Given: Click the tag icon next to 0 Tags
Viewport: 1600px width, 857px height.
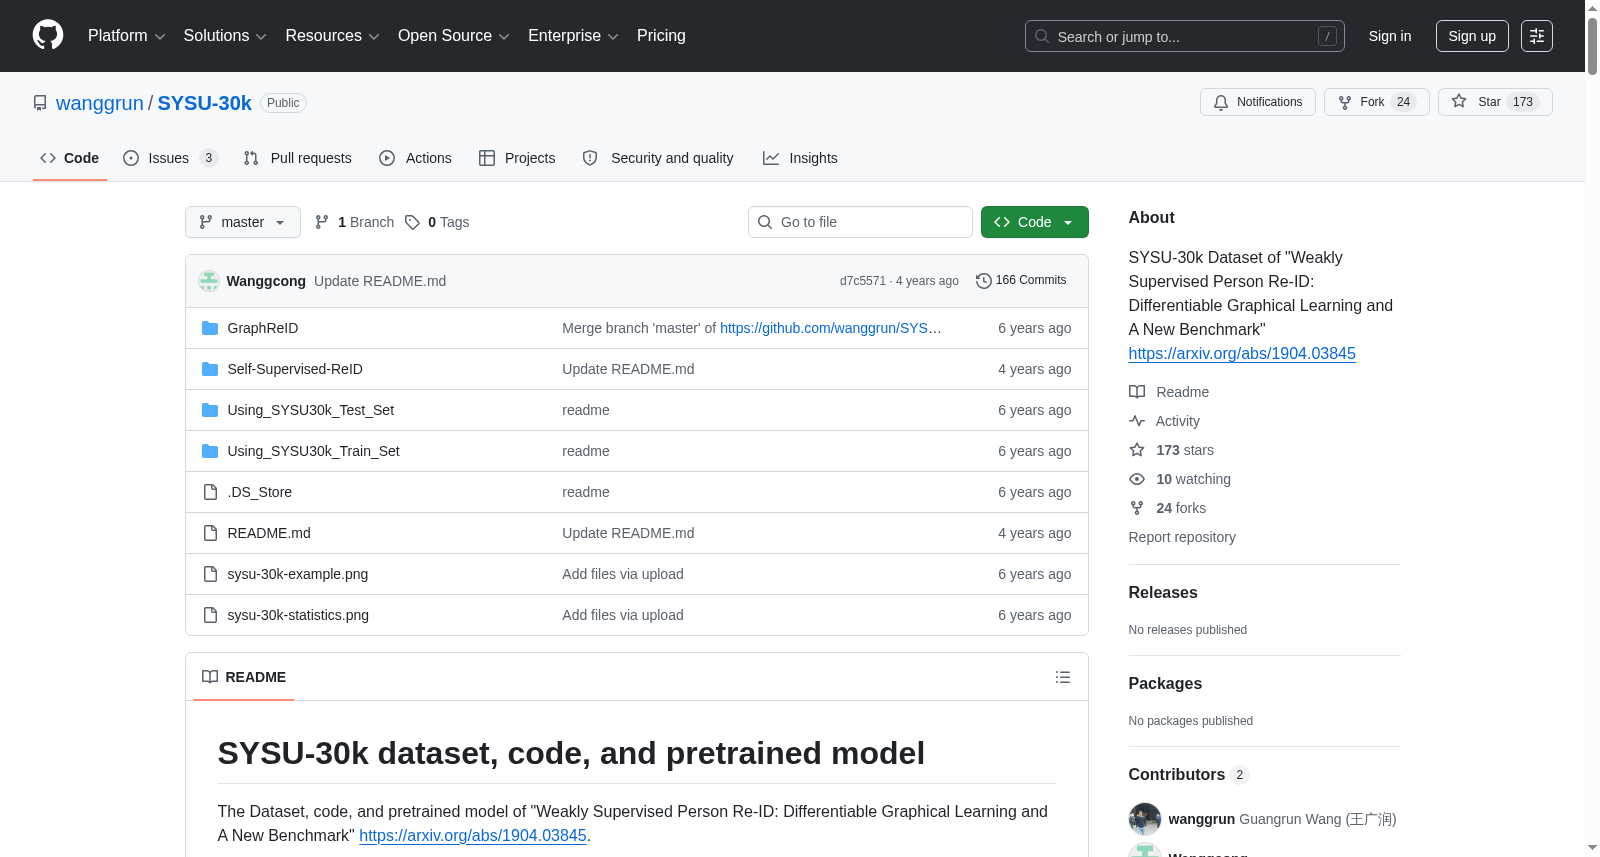Looking at the screenshot, I should coord(412,222).
